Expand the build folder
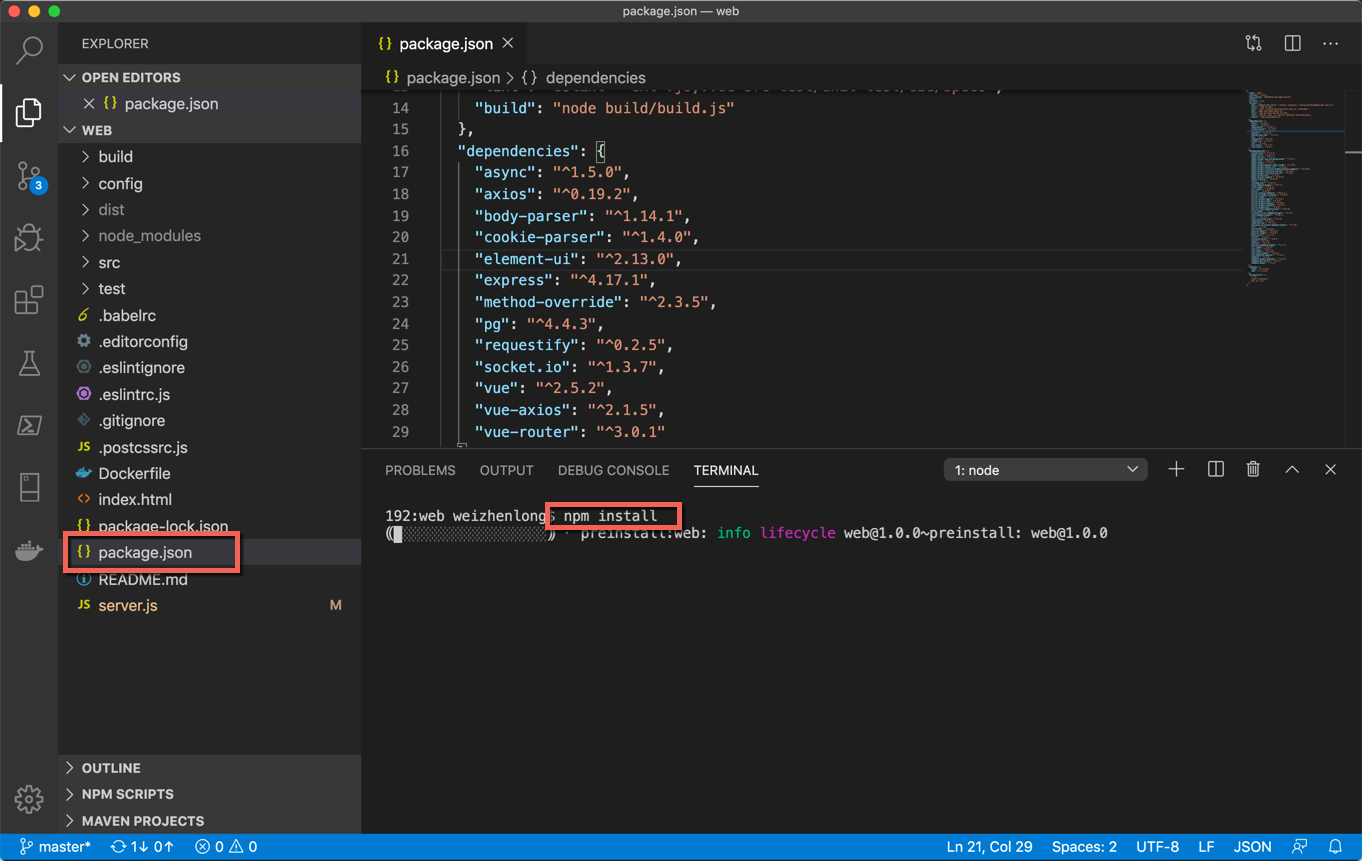This screenshot has height=861, width=1362. click(x=210, y=156)
